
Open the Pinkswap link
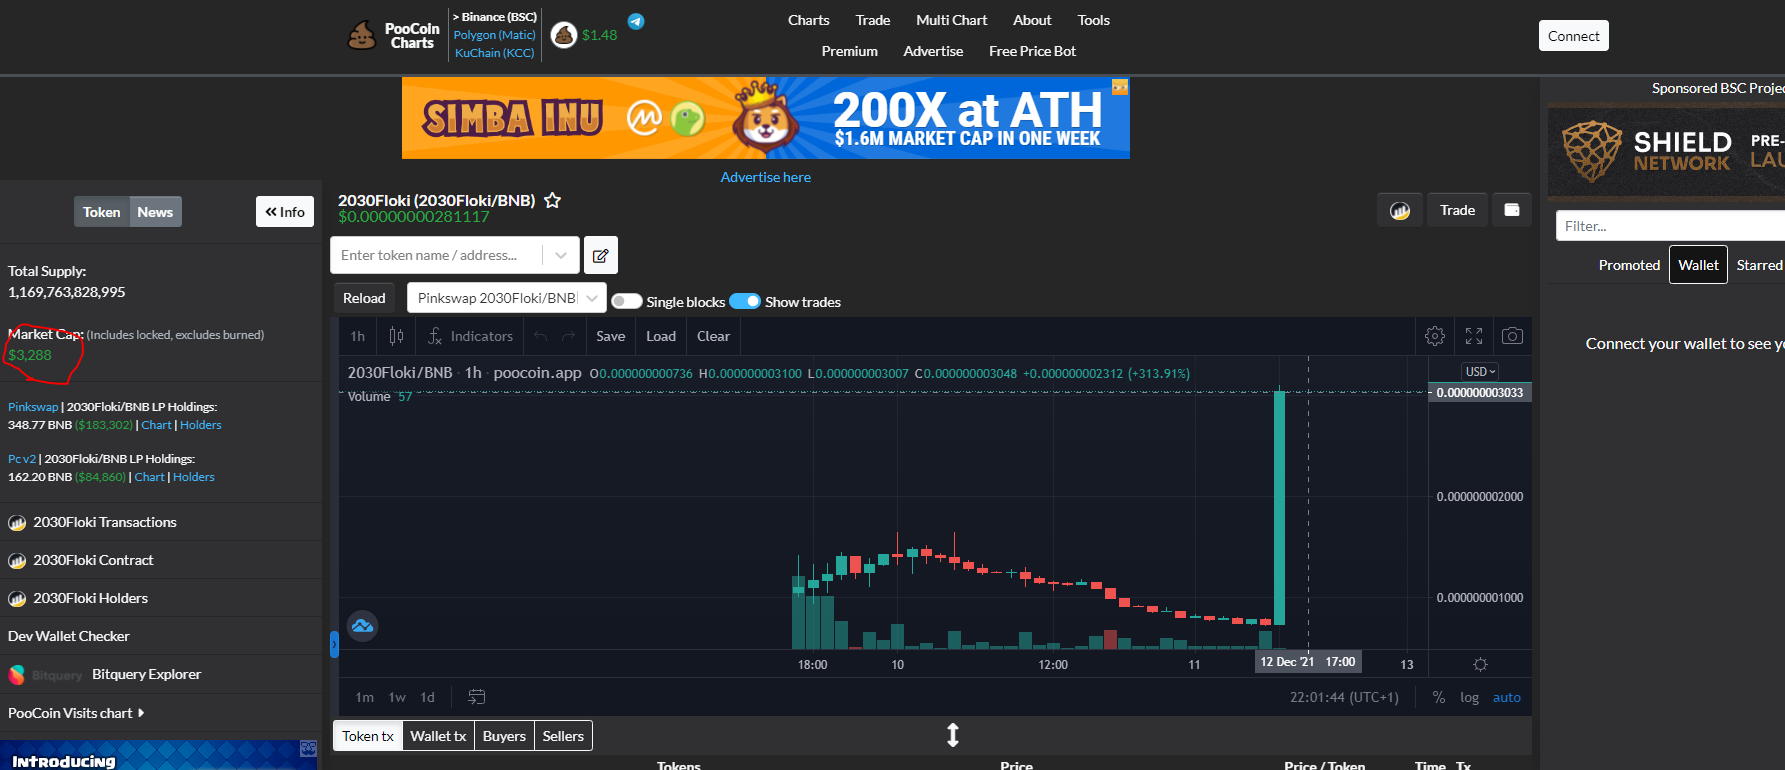click(33, 407)
